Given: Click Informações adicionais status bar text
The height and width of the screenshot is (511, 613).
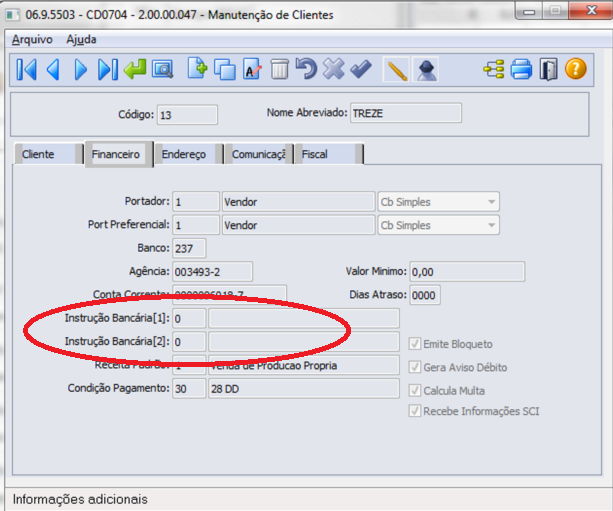Looking at the screenshot, I should (x=80, y=499).
